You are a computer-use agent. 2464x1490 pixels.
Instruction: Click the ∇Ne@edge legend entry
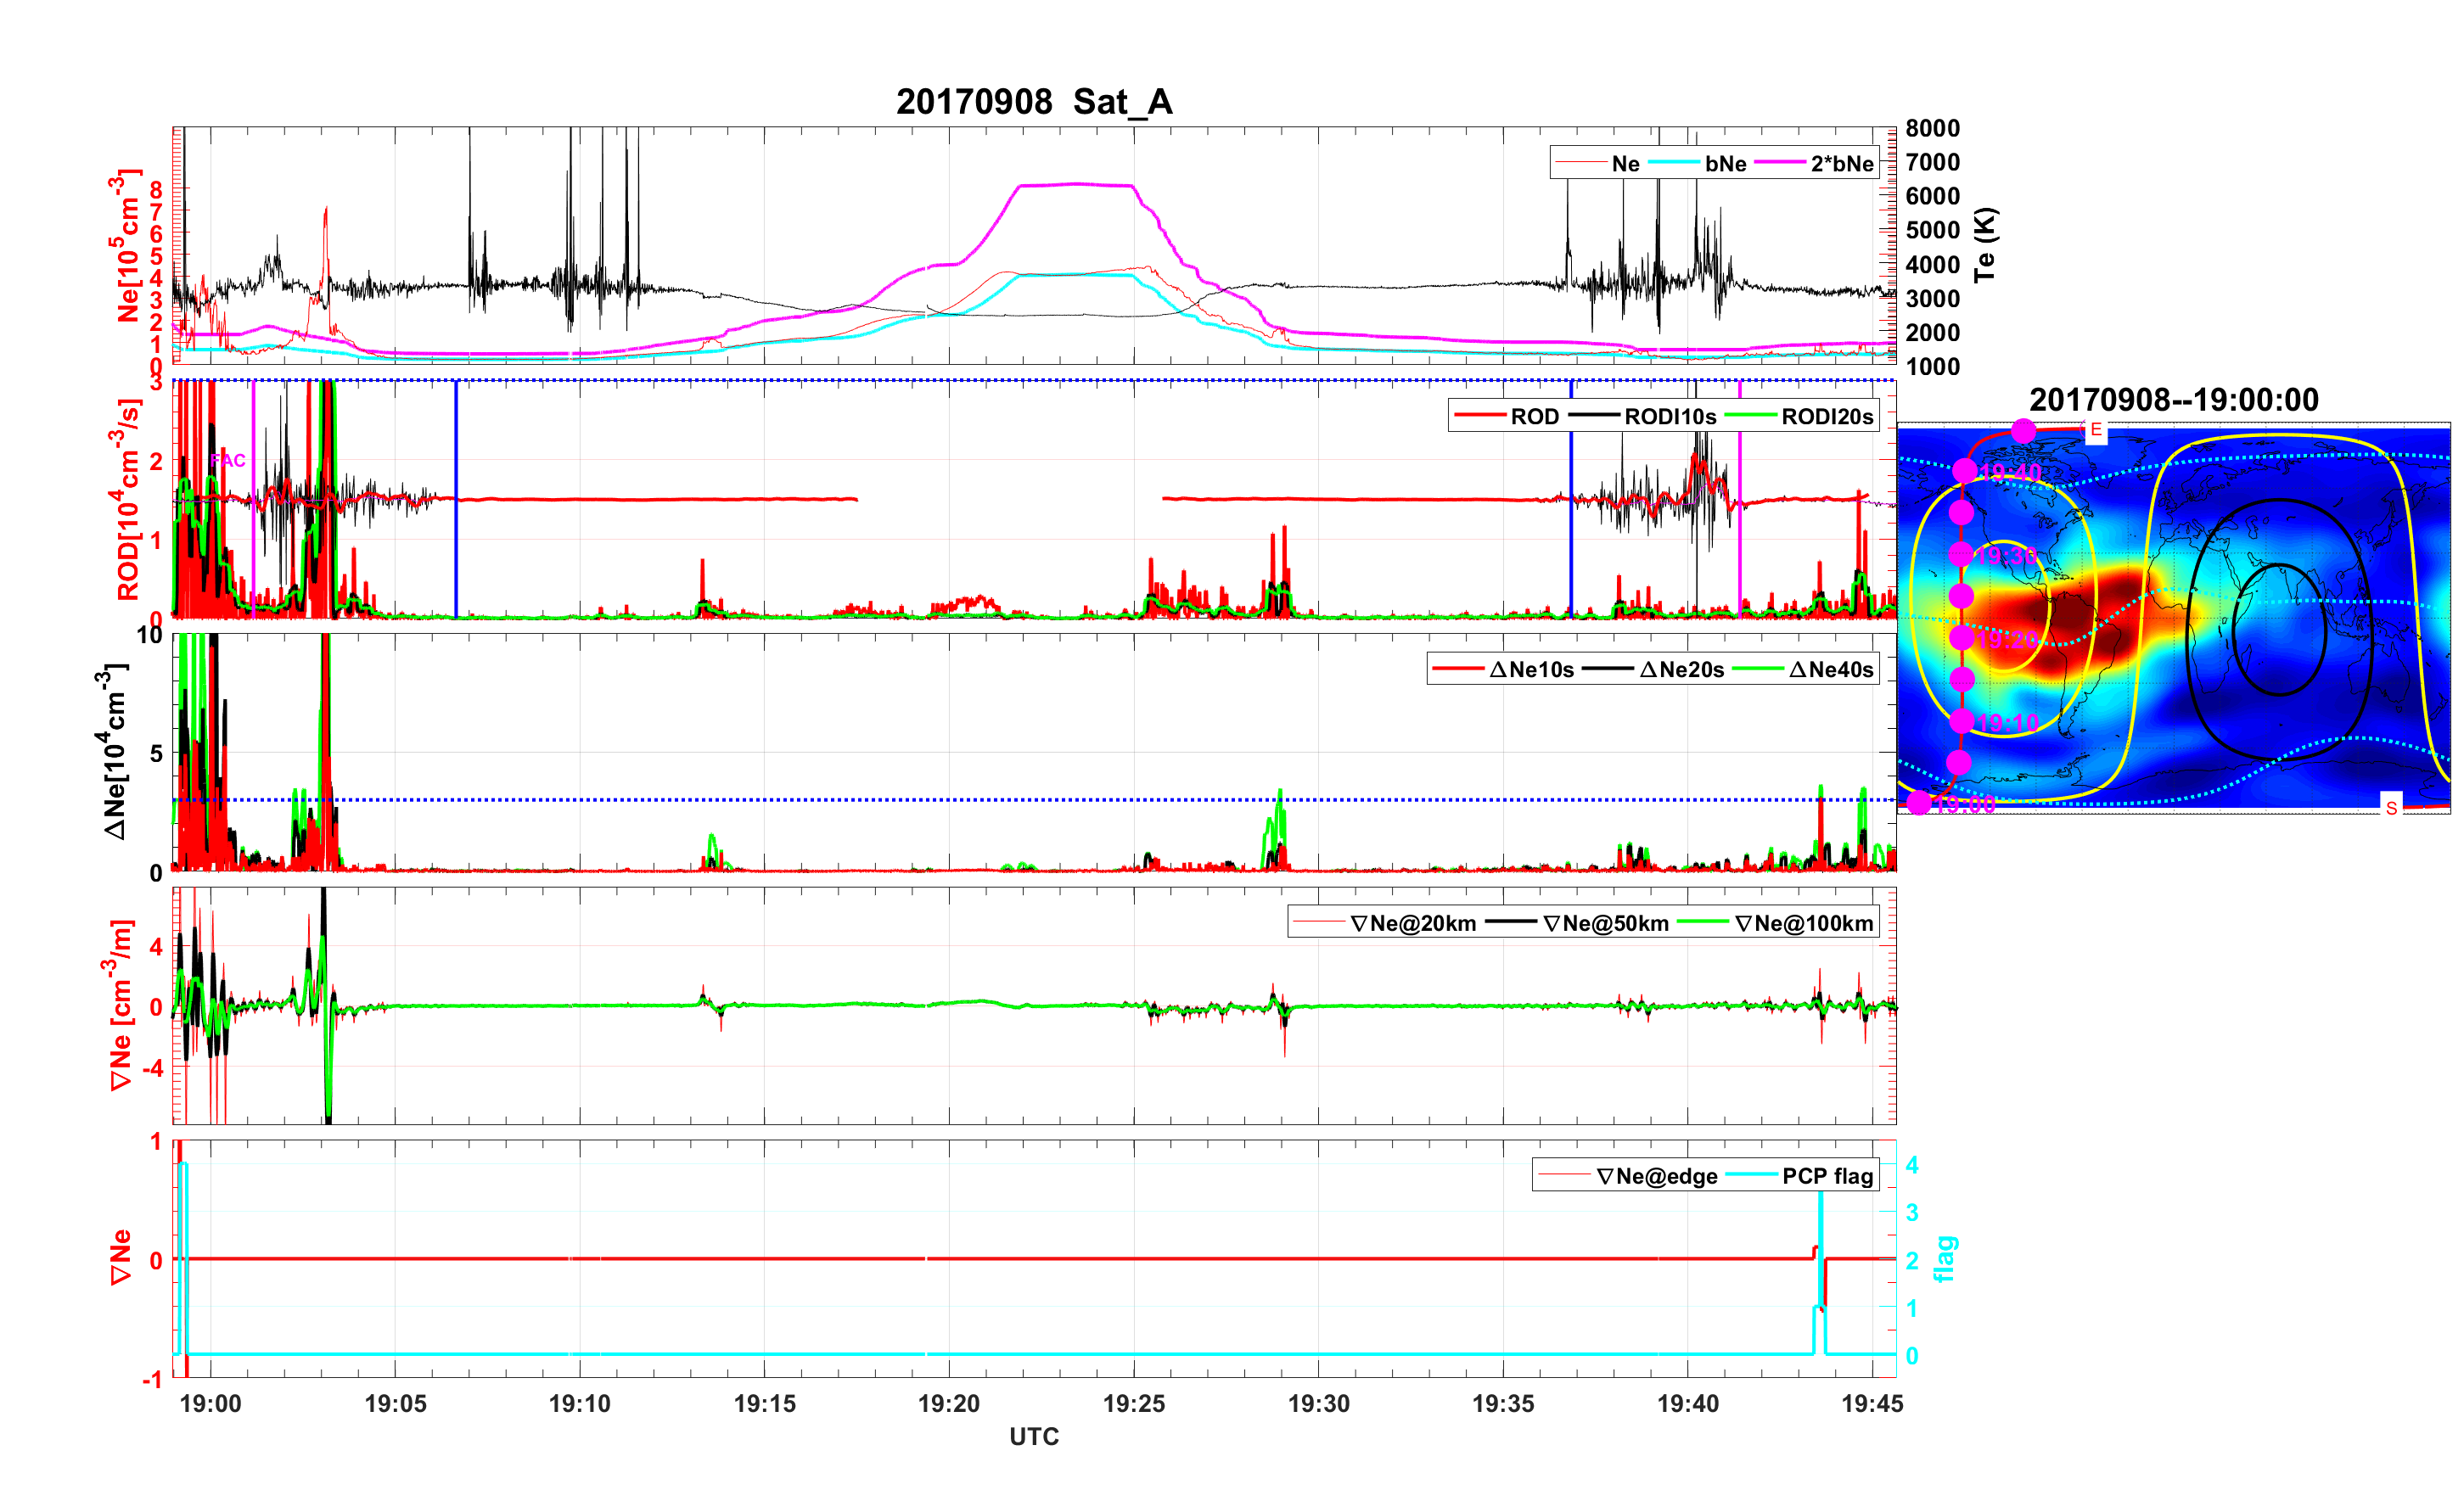1656,1177
